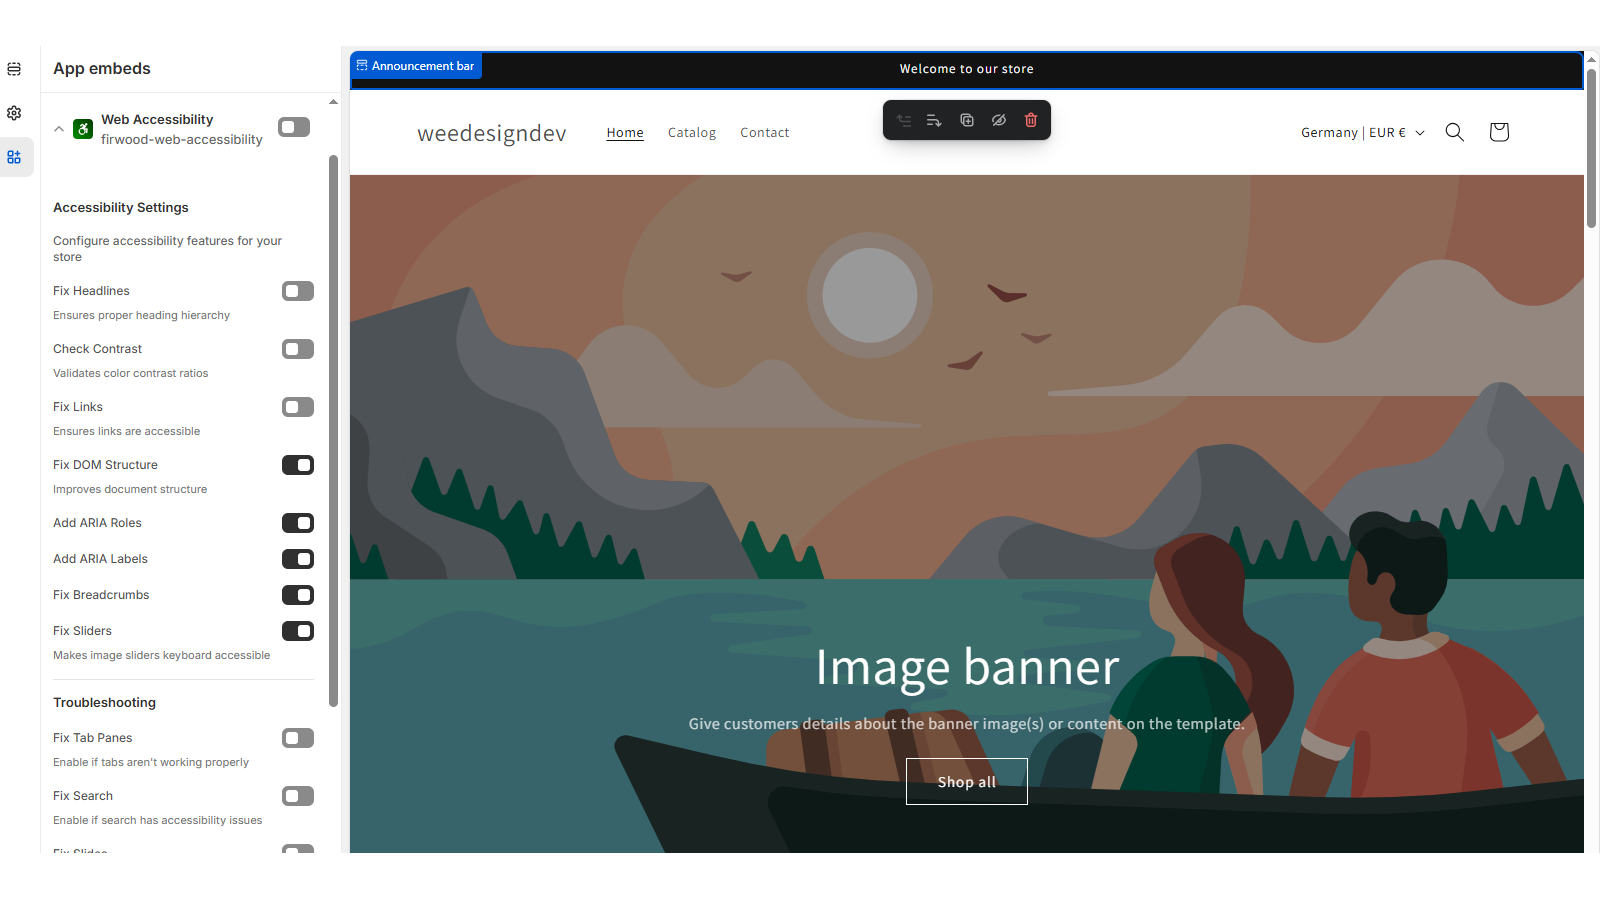Enable the Fix Headlines toggle
Viewport: 1600px width, 900px height.
[x=297, y=291]
